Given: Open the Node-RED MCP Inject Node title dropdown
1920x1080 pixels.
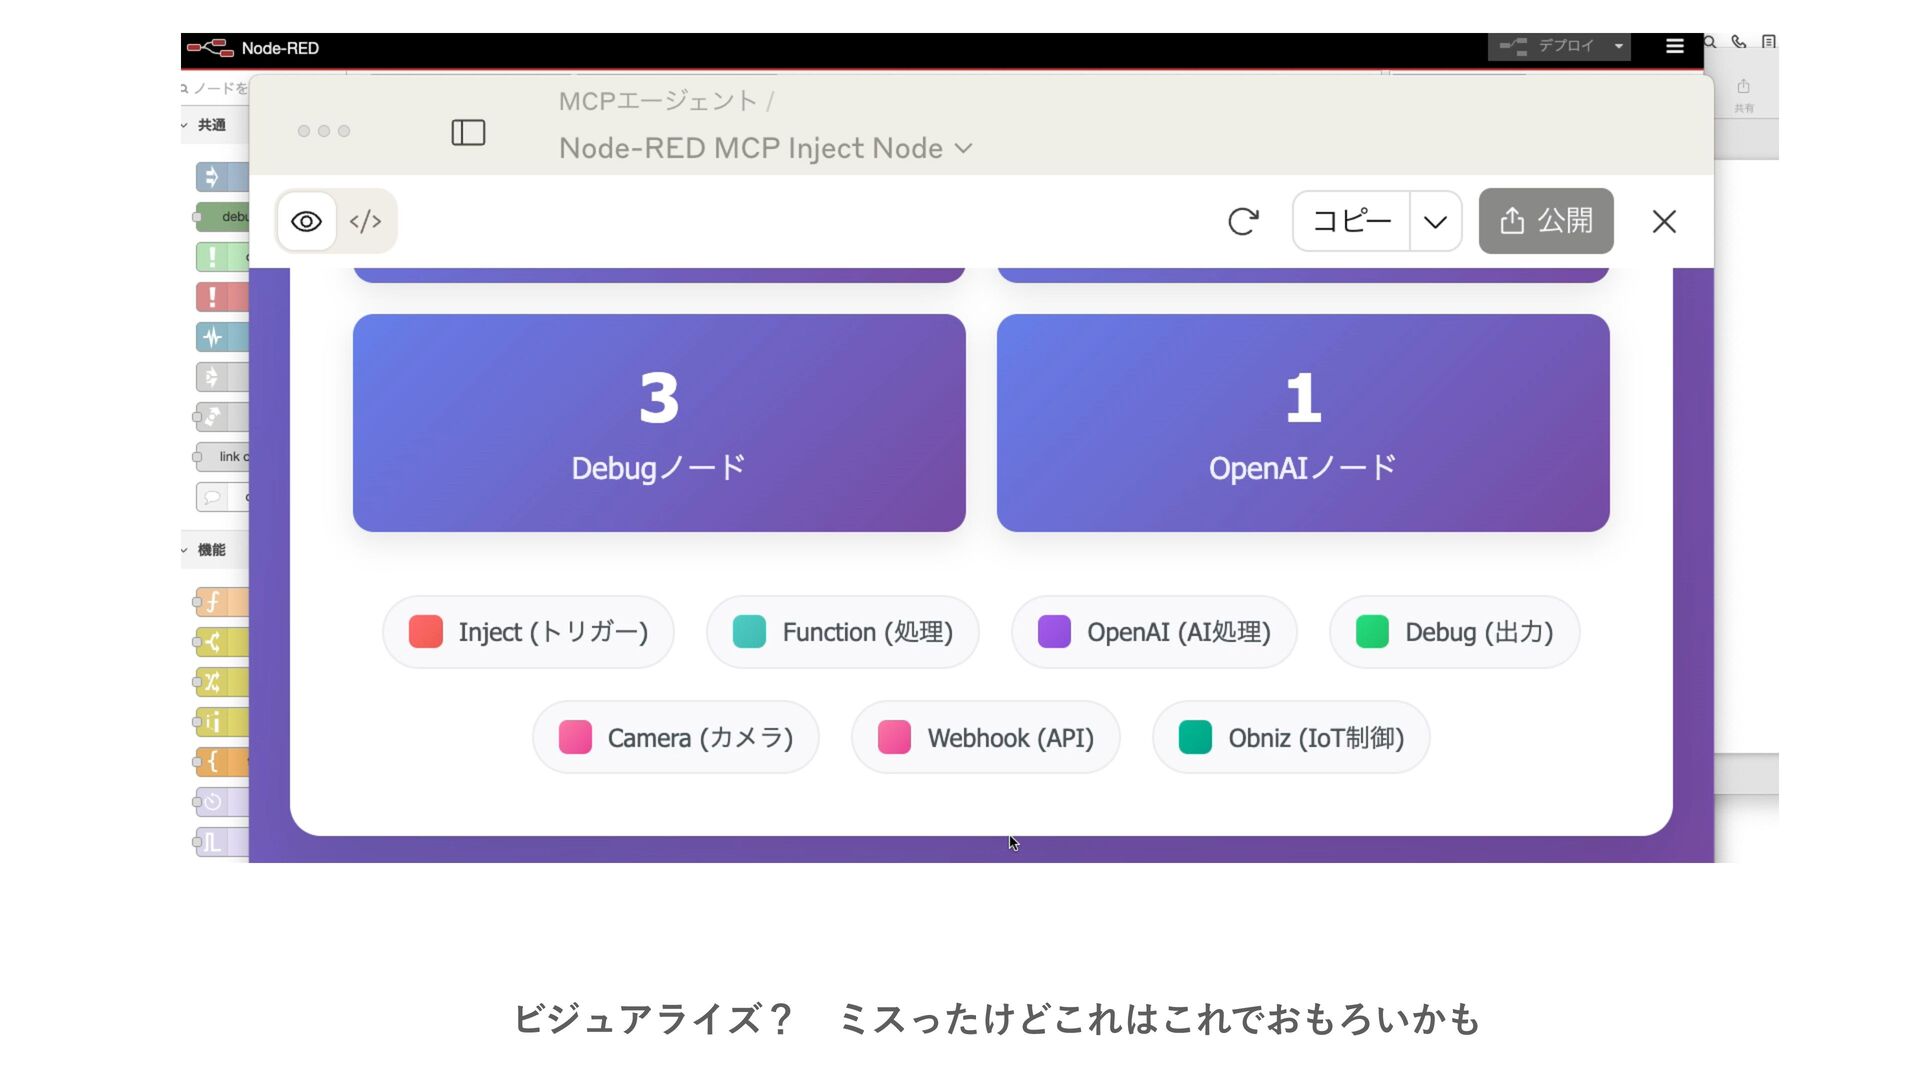Looking at the screenshot, I should (x=766, y=148).
